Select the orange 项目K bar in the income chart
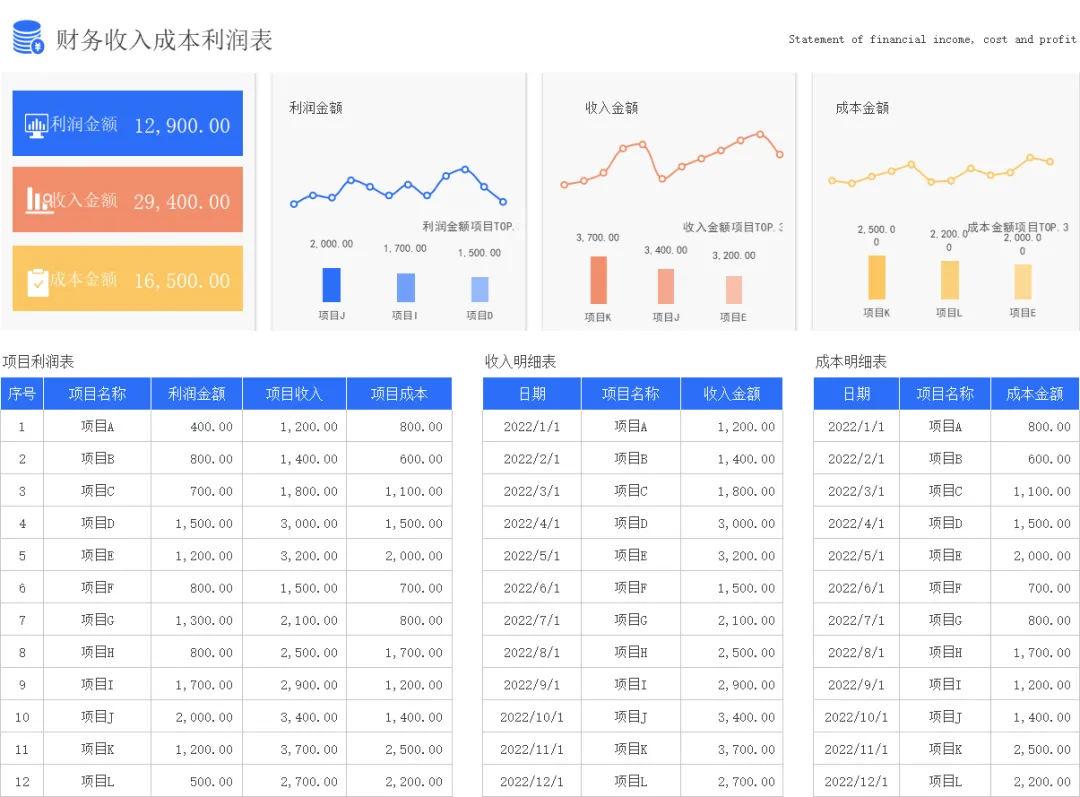Viewport: 1080px width, 797px height. [x=599, y=280]
